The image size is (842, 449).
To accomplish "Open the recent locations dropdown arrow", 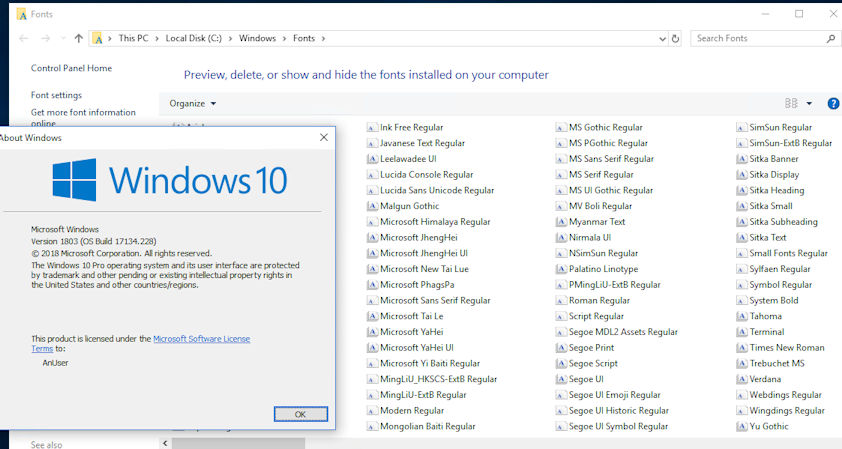I will coord(63,39).
